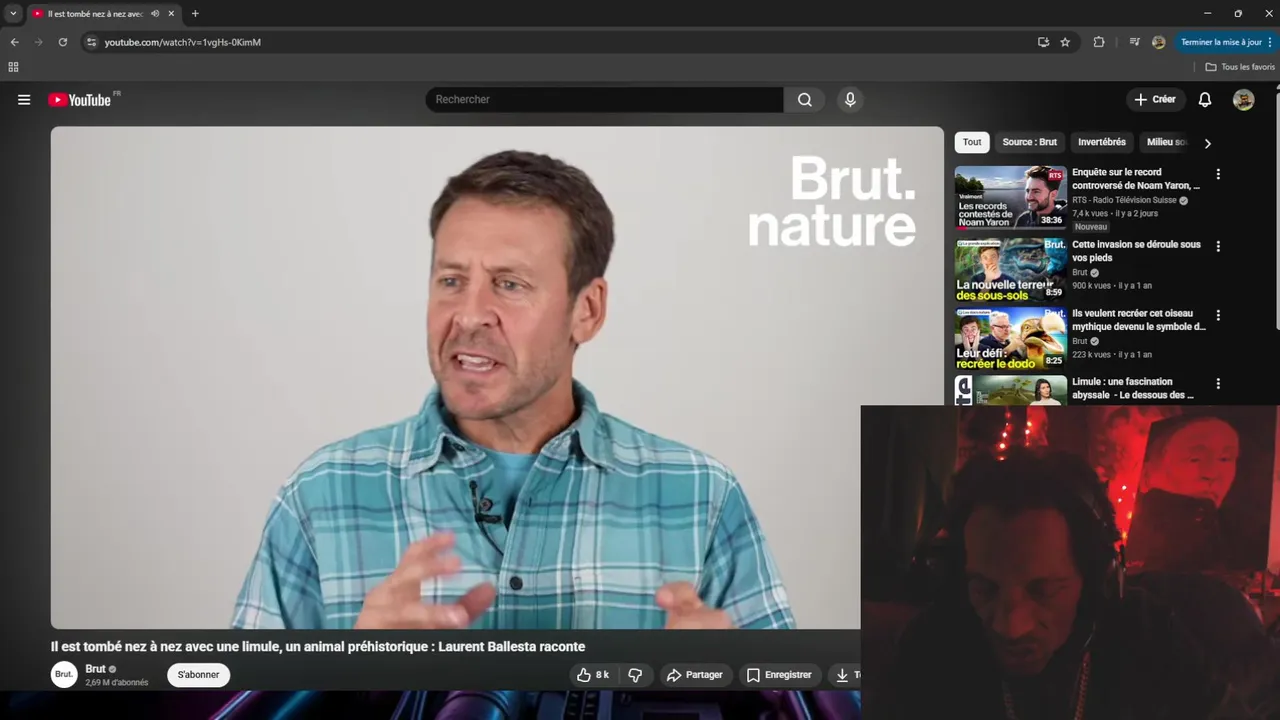The image size is (1280, 720).
Task: Open Chrome profile avatar in toolbar
Action: (x=1159, y=42)
